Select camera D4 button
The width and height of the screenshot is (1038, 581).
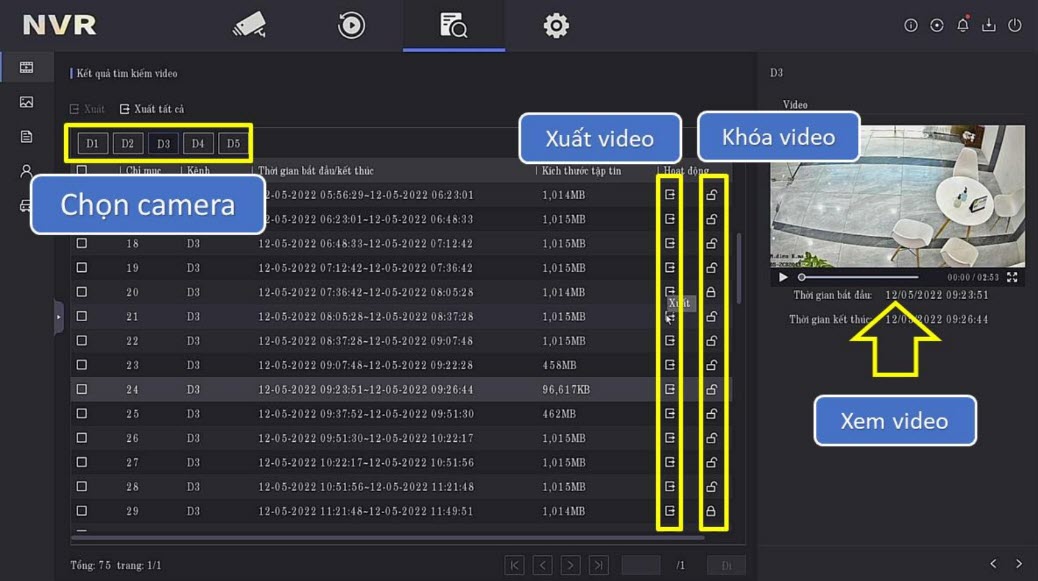tap(198, 144)
